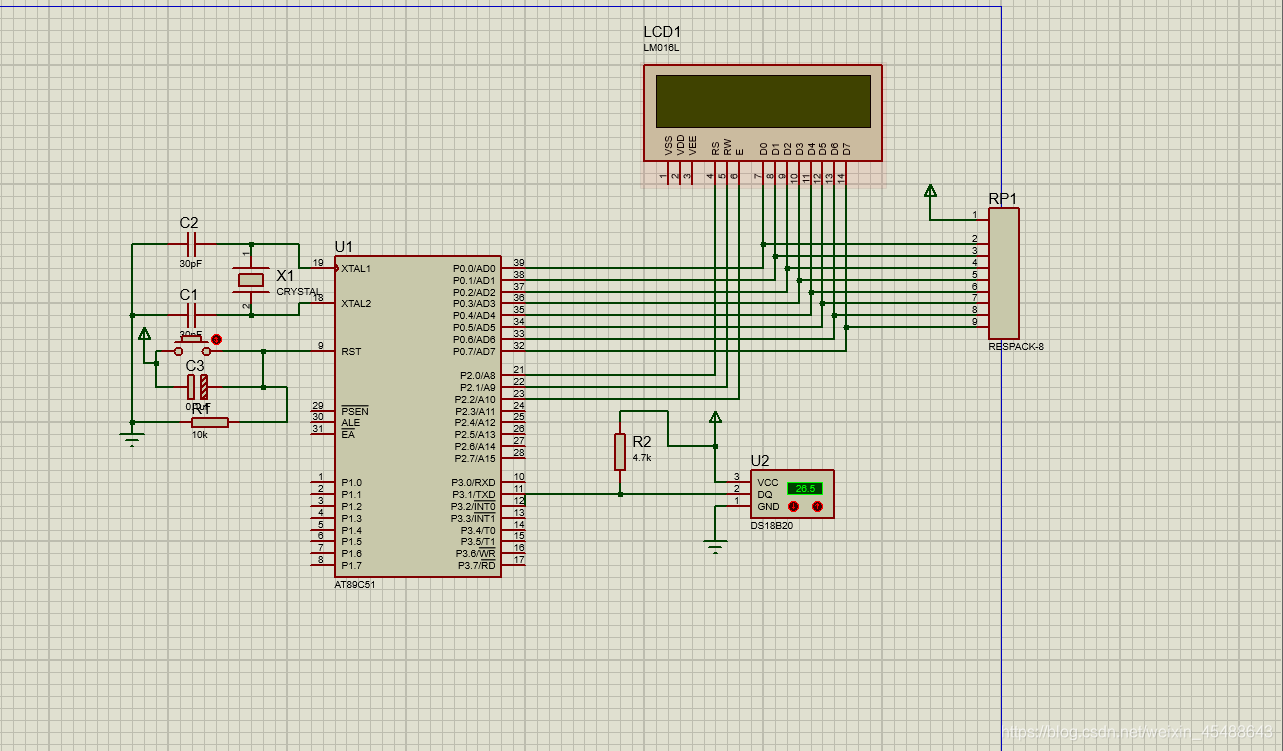Click the VCC pin label on DS18B20
1283x751 pixels.
pos(768,482)
